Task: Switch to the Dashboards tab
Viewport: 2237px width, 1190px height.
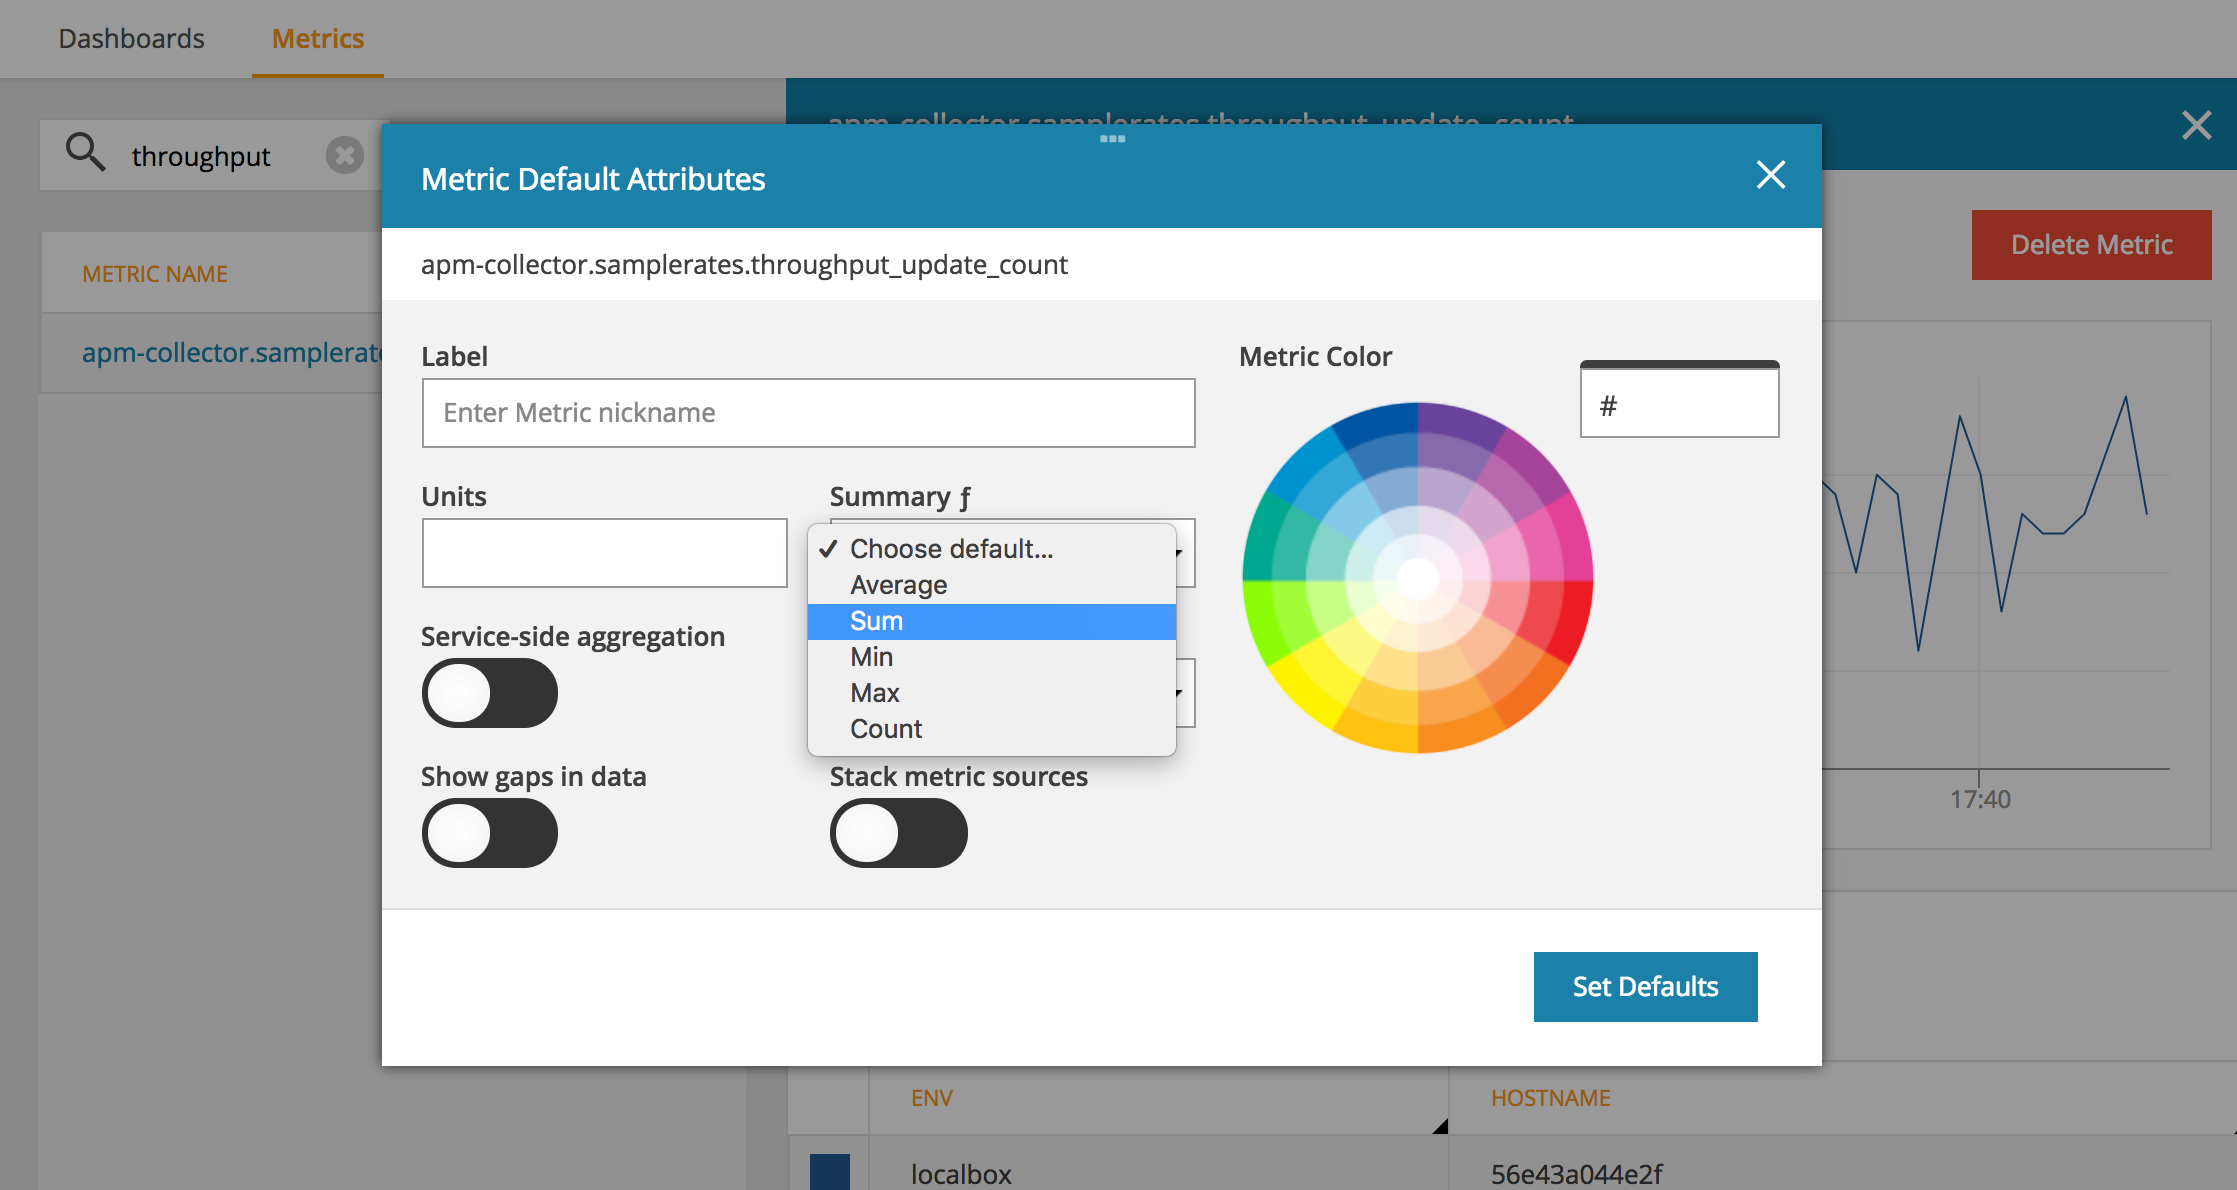Action: point(131,38)
